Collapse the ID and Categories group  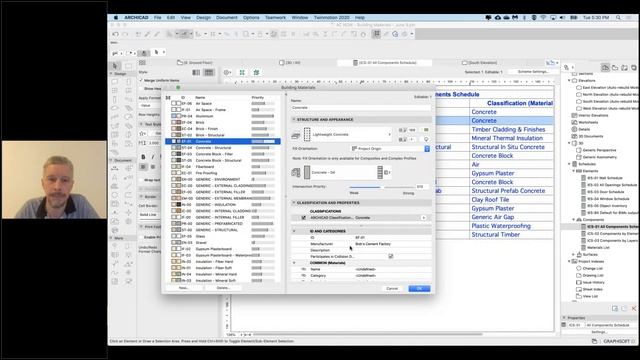294,231
